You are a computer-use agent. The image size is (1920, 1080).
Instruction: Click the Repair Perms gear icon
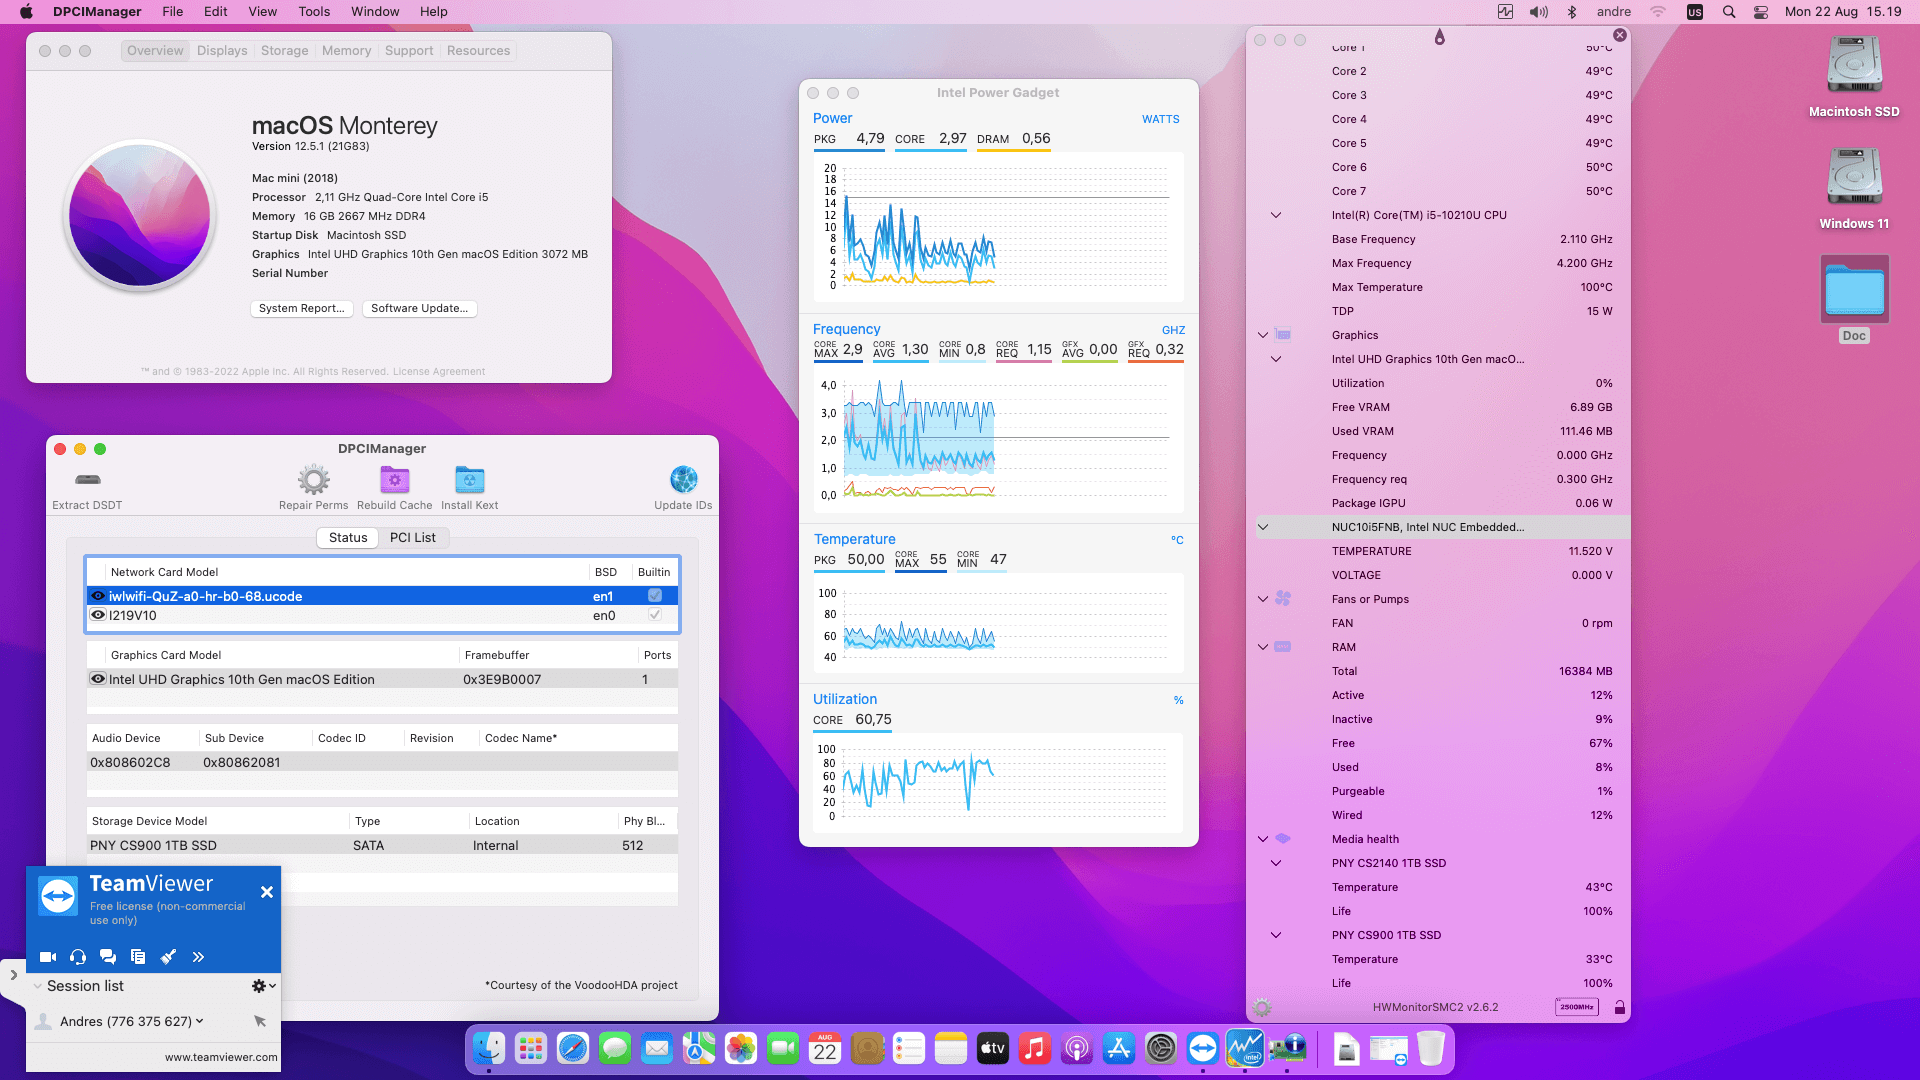tap(313, 480)
